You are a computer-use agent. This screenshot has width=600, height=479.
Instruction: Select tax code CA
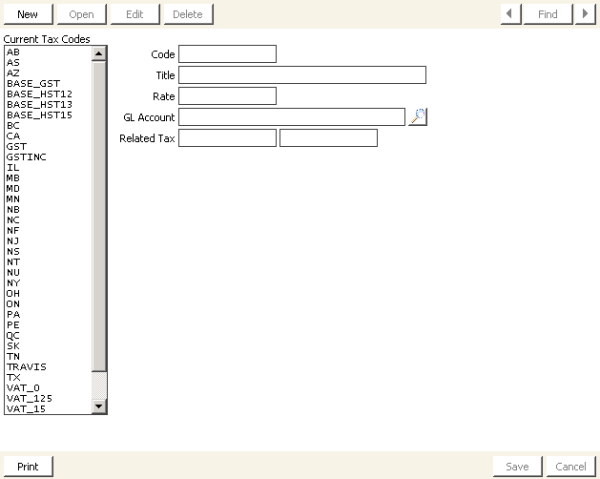(x=48, y=136)
